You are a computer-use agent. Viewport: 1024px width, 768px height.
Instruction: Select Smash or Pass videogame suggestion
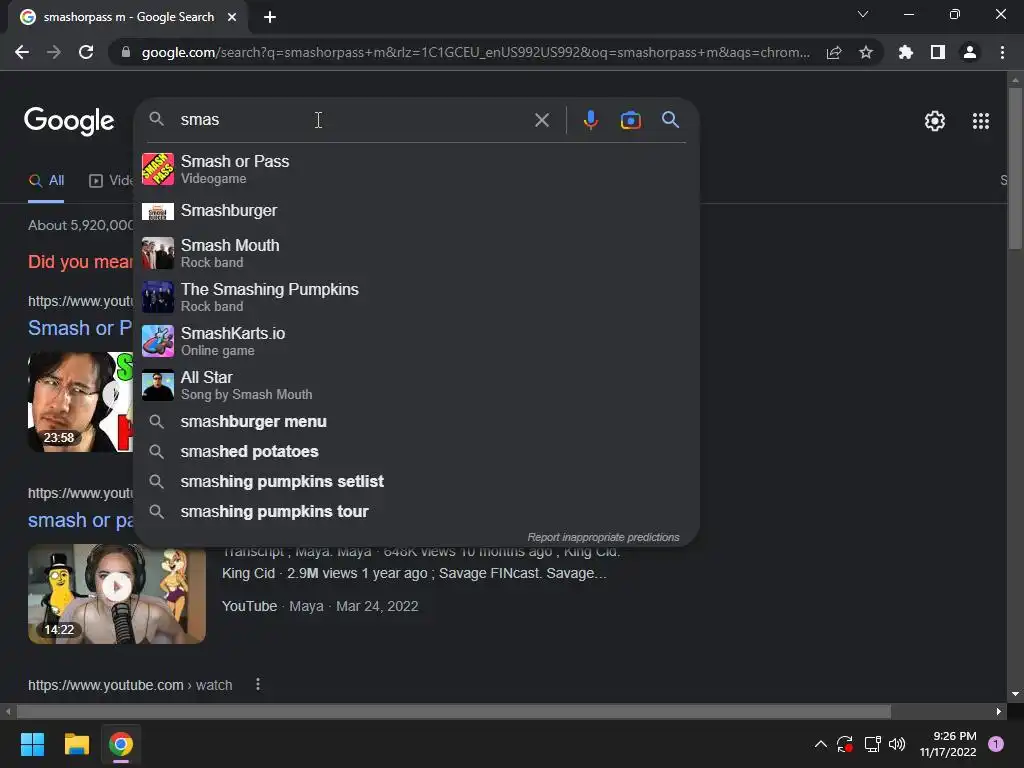click(x=417, y=169)
